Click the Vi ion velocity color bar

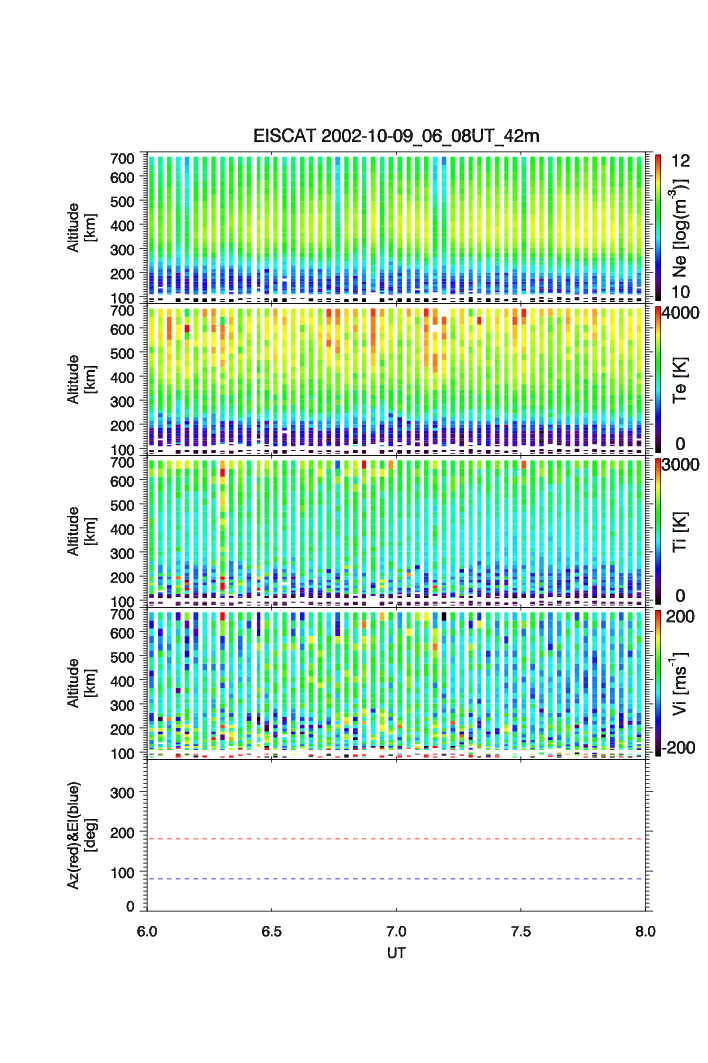[x=658, y=682]
